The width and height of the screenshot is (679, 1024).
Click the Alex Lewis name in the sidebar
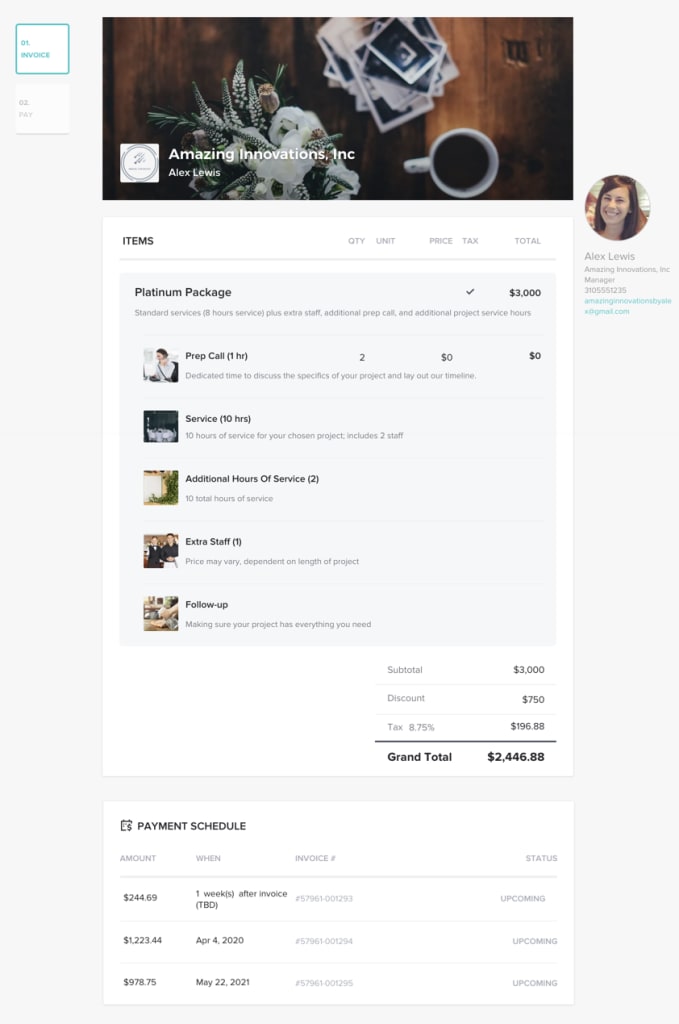click(x=609, y=256)
